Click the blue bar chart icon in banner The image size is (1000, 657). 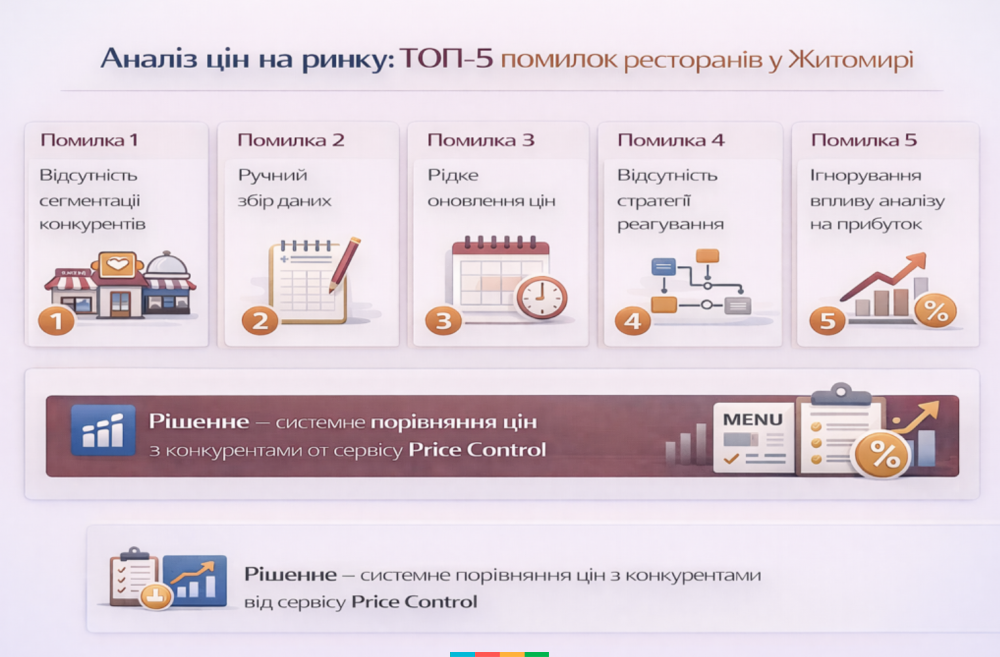point(102,431)
